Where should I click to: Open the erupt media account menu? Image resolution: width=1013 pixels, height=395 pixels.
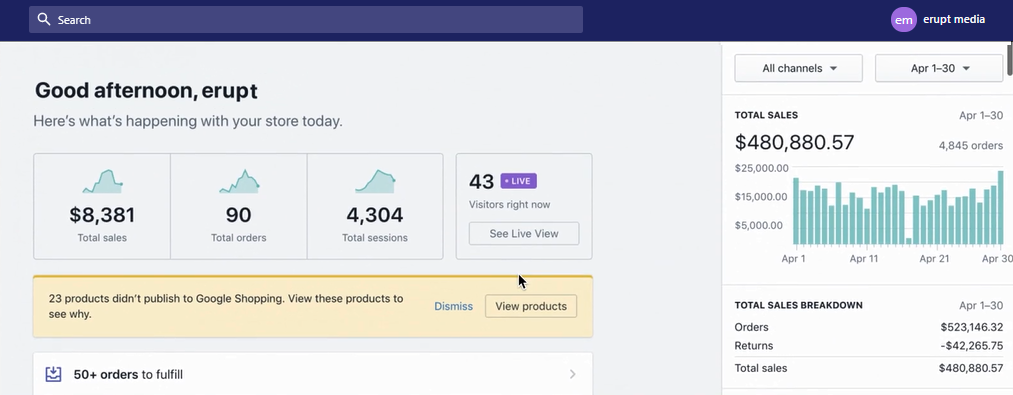938,19
